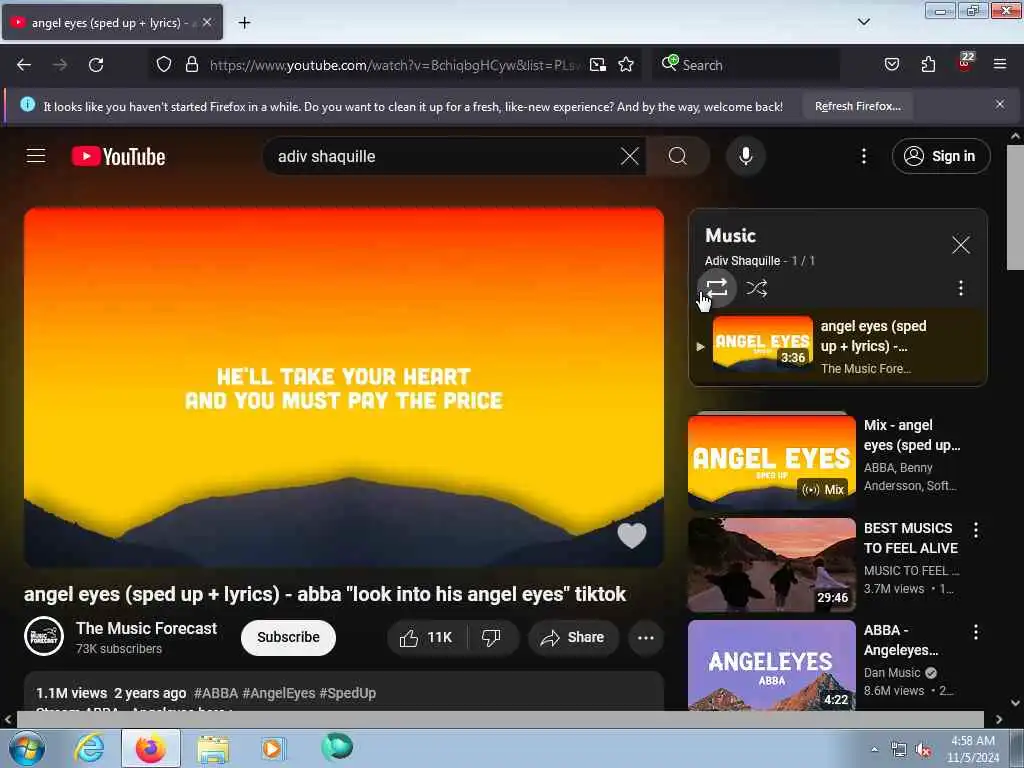Viewport: 1024px width, 768px height.
Task: Close the angel eyes tab
Action: coord(207,22)
